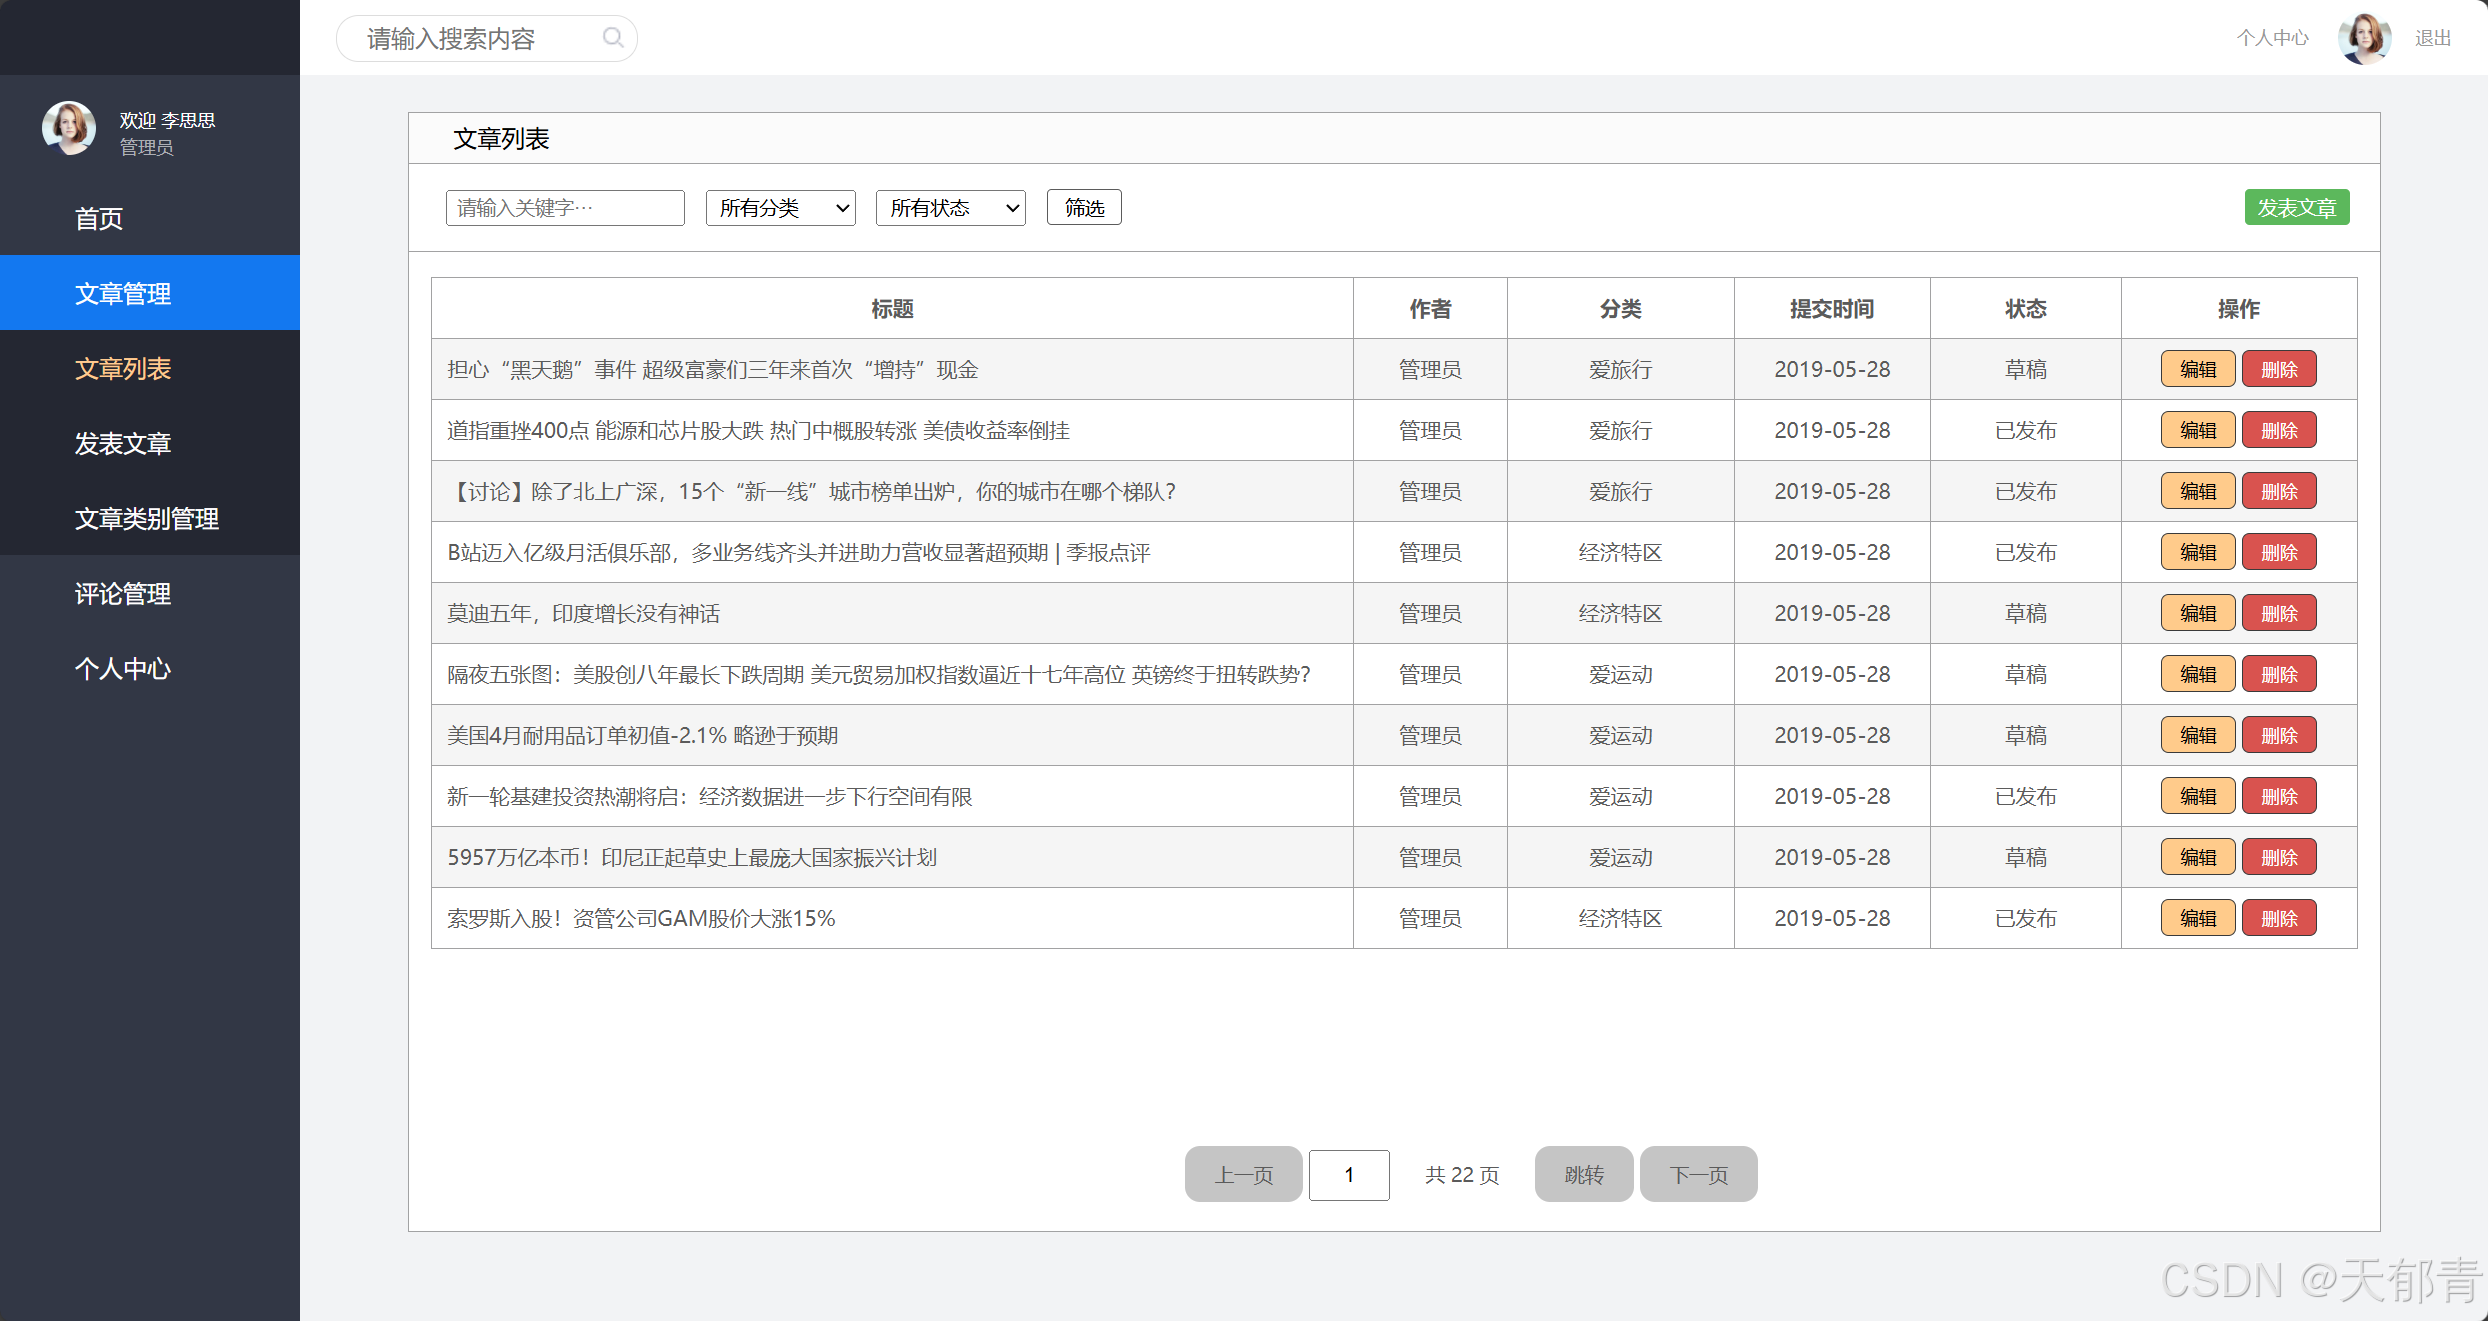The width and height of the screenshot is (2488, 1321).
Task: Delete the 担心"黑天鹅"事件 article
Action: [x=2279, y=369]
